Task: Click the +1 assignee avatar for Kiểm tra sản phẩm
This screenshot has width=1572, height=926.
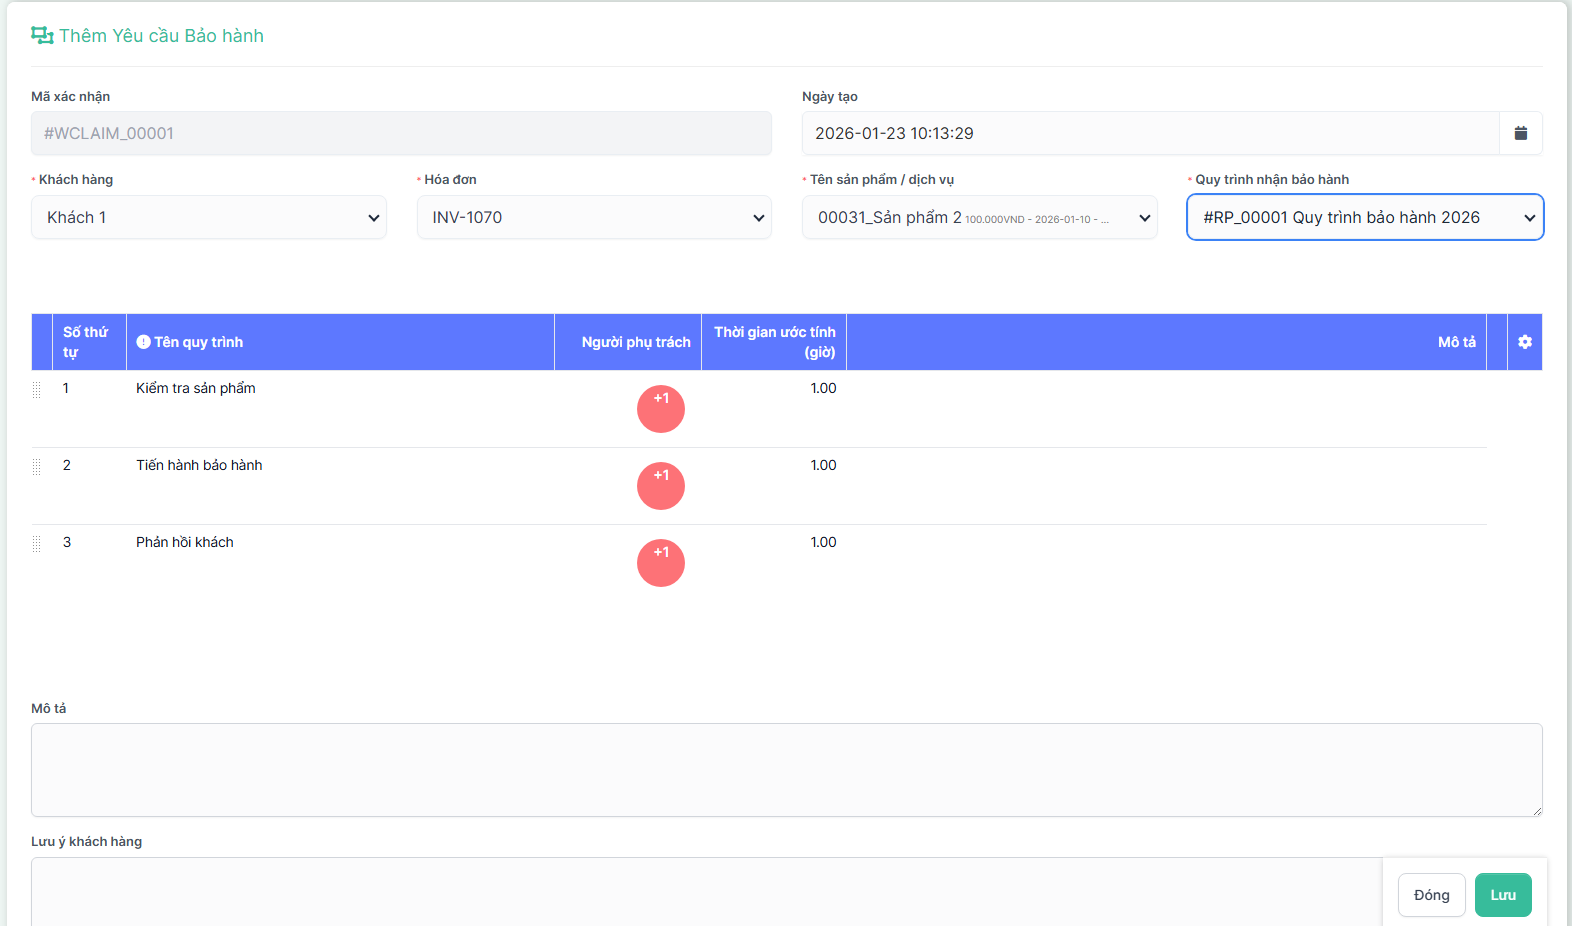Action: (x=661, y=409)
